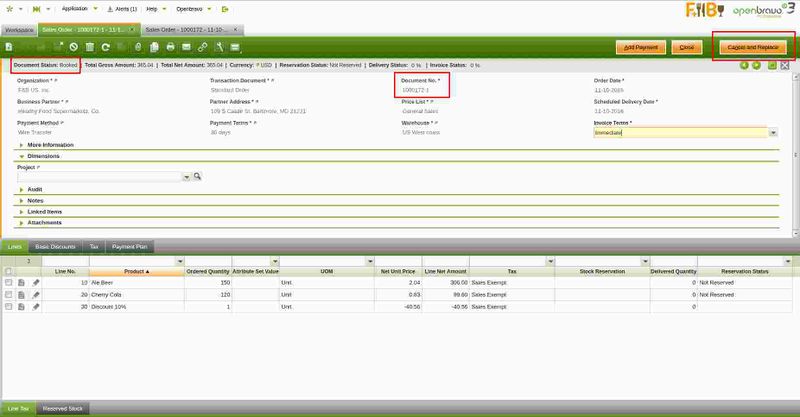Click the edit pencil on Ale Beer row
This screenshot has width=800, height=417.
click(37, 283)
